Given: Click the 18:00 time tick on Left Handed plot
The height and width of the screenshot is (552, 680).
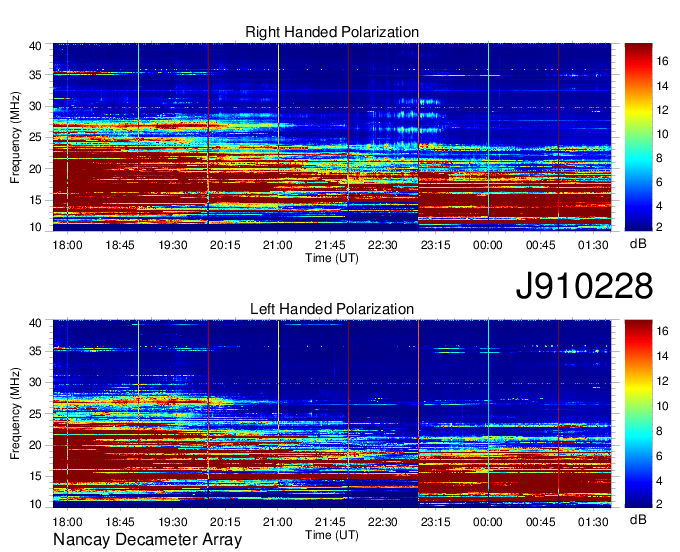Looking at the screenshot, I should tap(67, 522).
